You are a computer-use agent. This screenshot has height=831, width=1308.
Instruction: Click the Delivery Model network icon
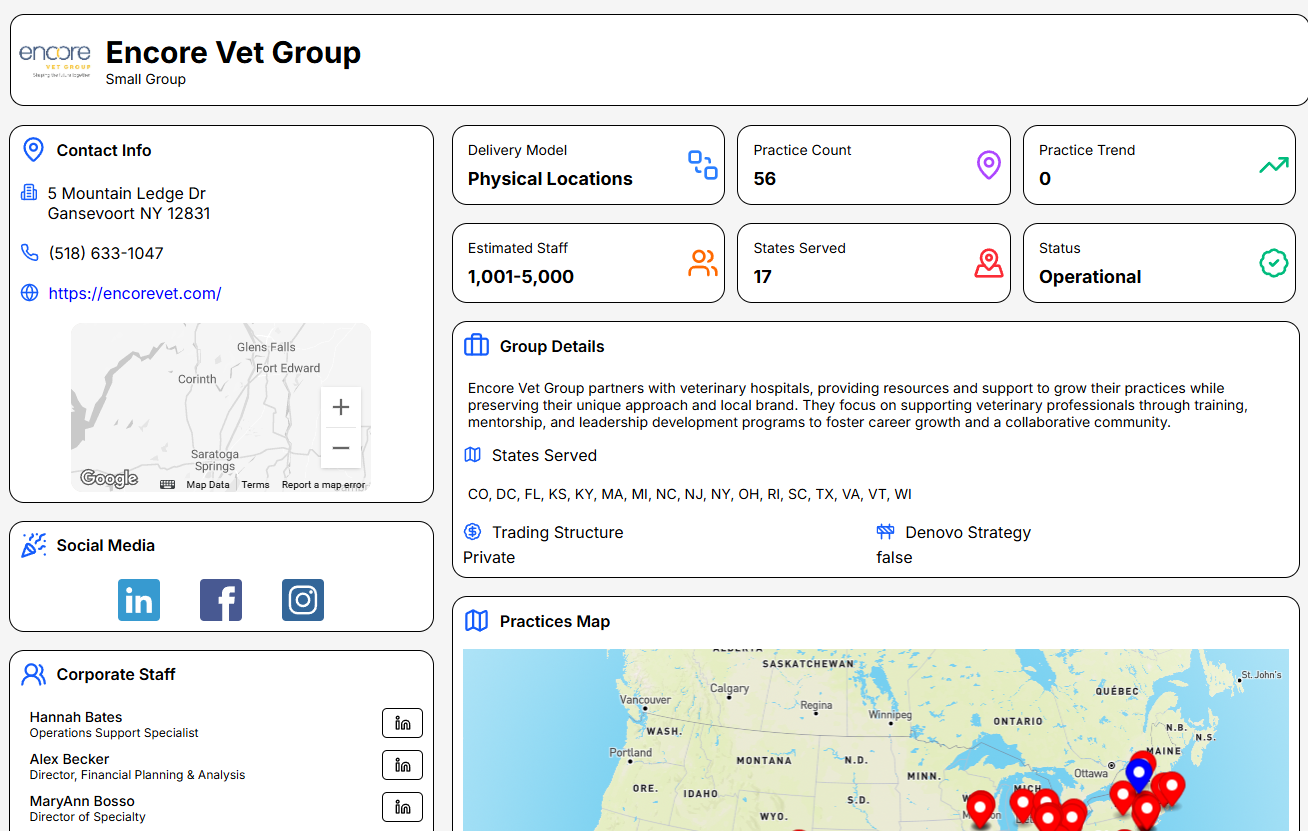click(703, 164)
